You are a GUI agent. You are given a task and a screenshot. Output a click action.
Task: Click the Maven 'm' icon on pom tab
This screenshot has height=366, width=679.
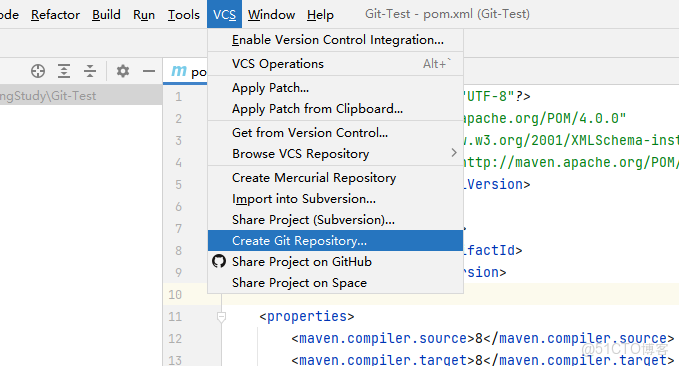pyautogui.click(x=179, y=71)
